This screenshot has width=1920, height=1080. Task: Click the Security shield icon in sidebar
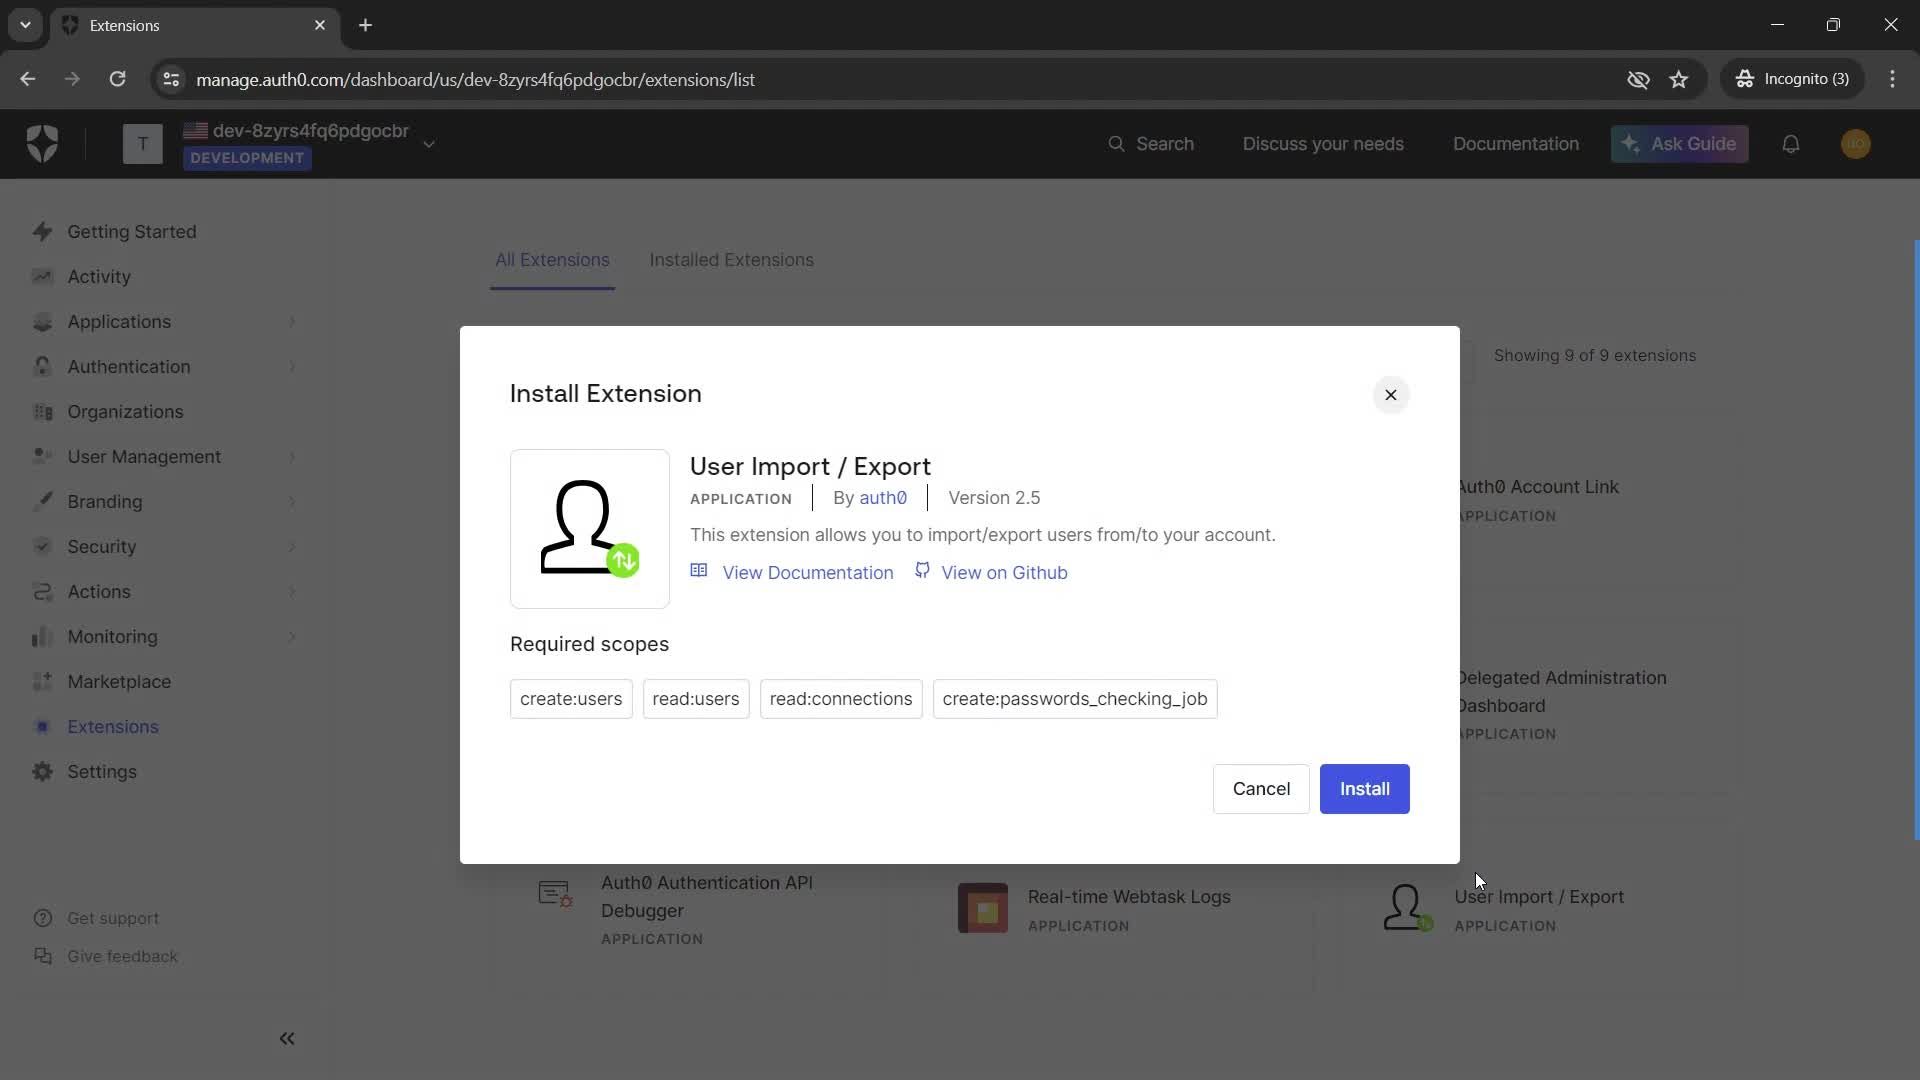(42, 547)
